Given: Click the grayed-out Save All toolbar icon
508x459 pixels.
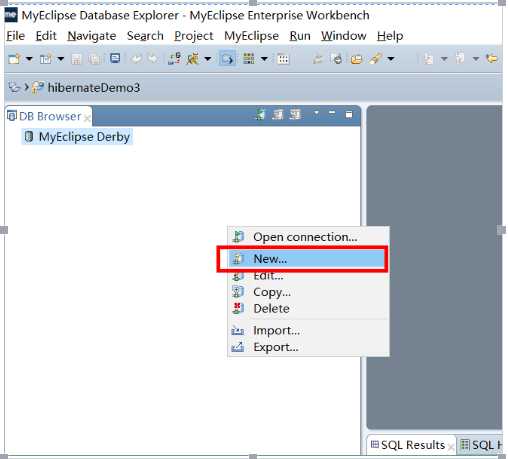Looking at the screenshot, I should coord(95,59).
